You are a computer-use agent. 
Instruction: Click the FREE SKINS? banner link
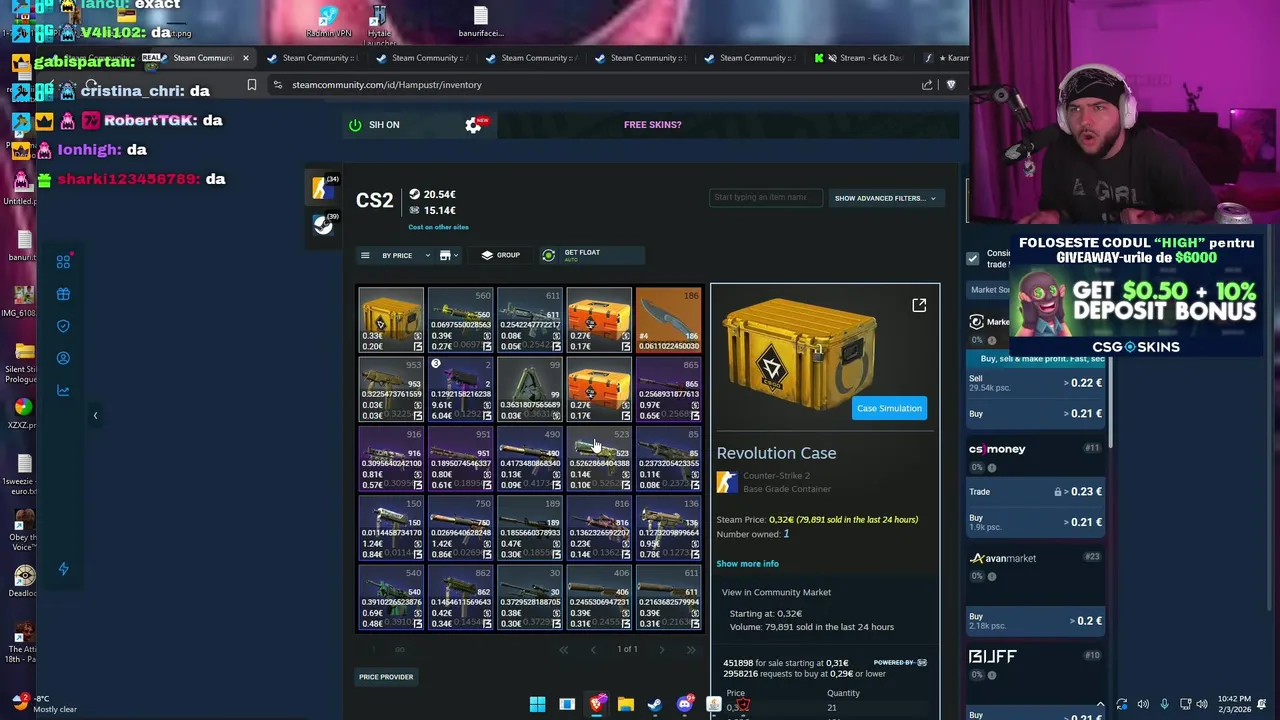[x=652, y=125]
